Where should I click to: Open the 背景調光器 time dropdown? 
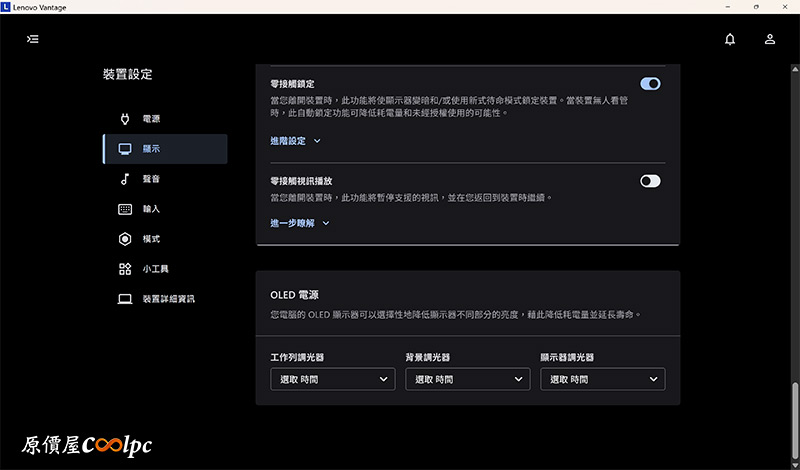(467, 380)
